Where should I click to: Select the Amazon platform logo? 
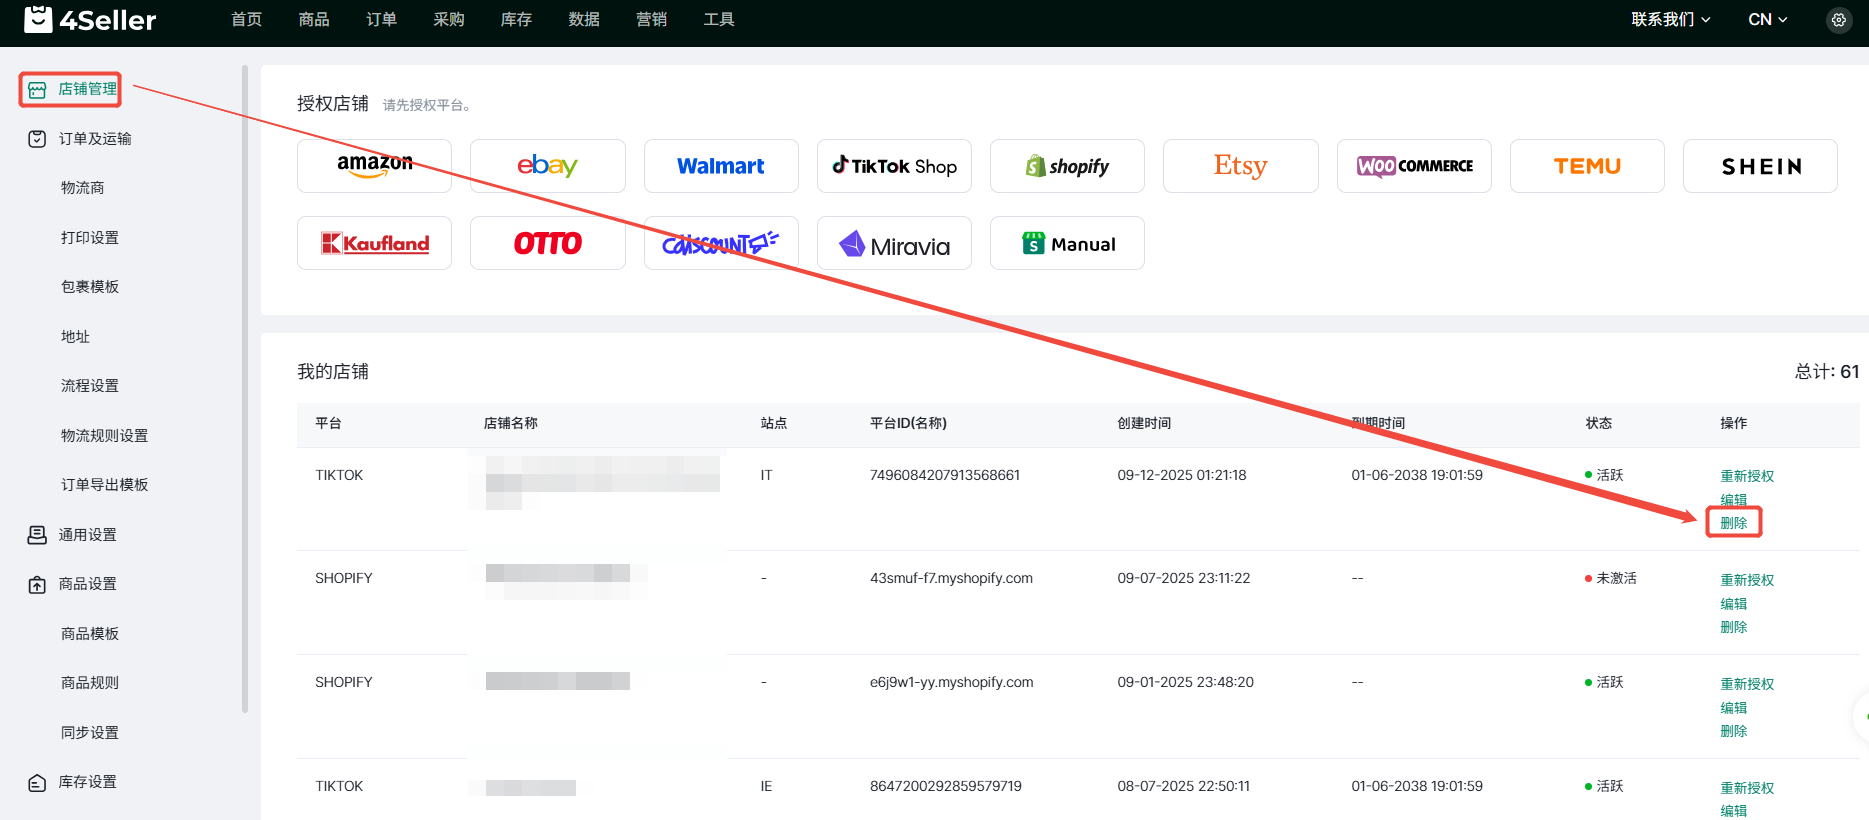(374, 166)
